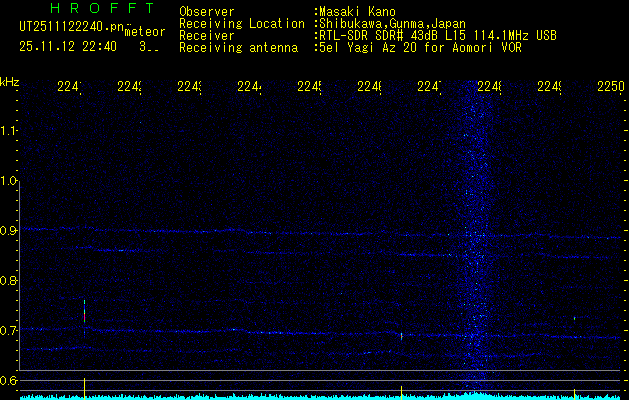Select the UT2511122240 file name label
Image resolution: width=629 pixels, height=400 pixels.
tap(66, 29)
